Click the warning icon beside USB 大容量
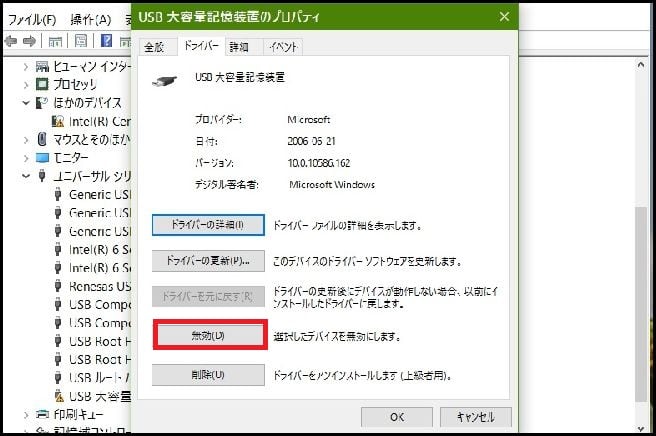 59,396
